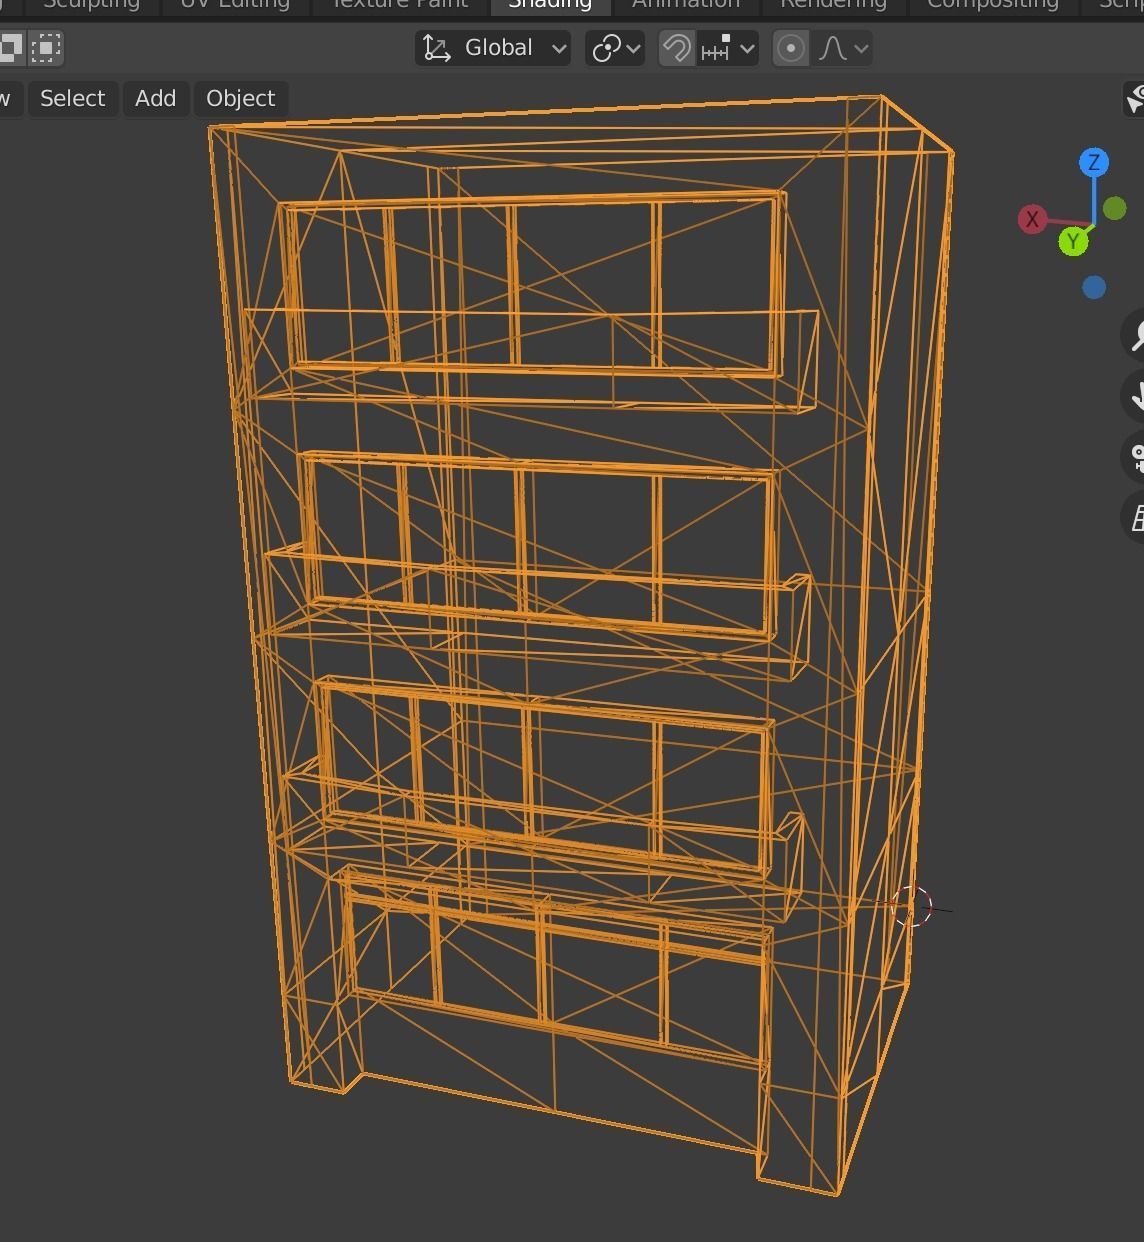Click the zoom view magnifier icon
Image resolution: width=1144 pixels, height=1242 pixels.
pos(1134,336)
